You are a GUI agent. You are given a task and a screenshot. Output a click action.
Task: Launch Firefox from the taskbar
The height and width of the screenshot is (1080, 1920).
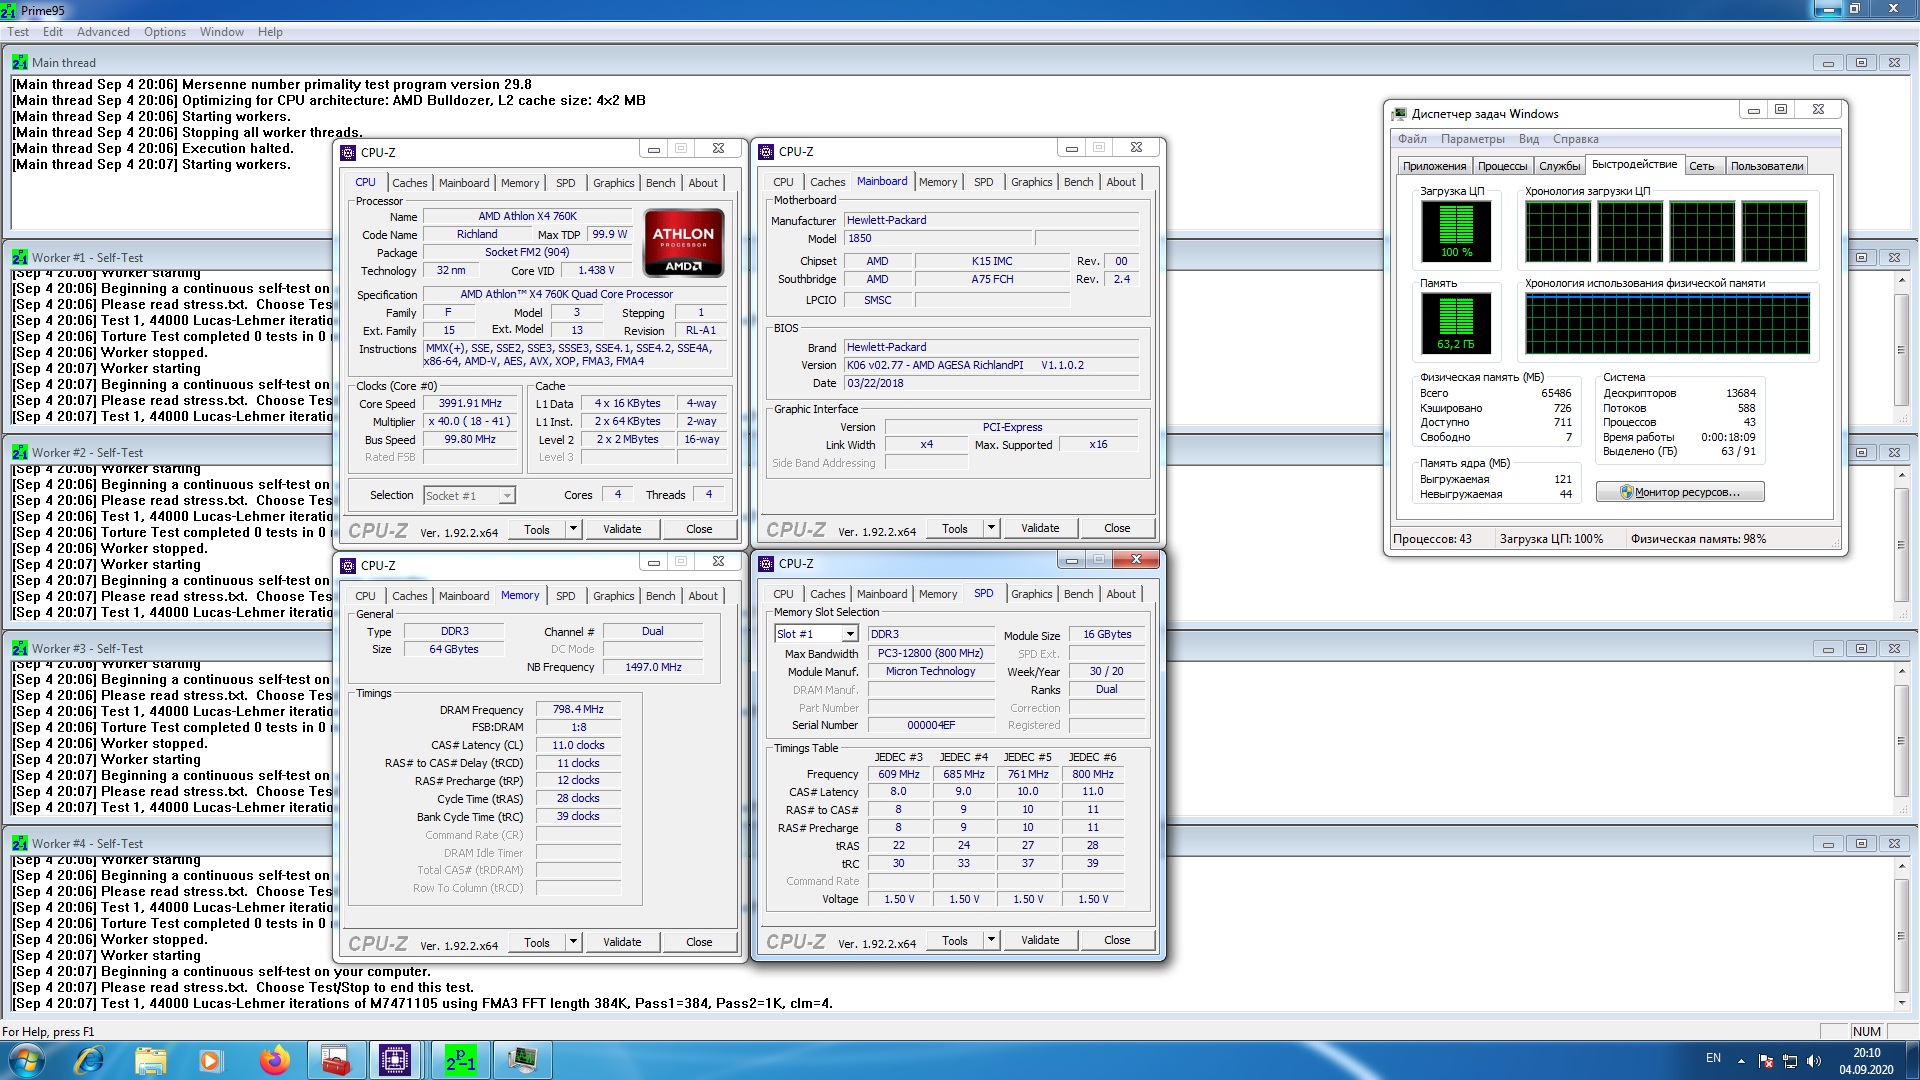pos(273,1059)
